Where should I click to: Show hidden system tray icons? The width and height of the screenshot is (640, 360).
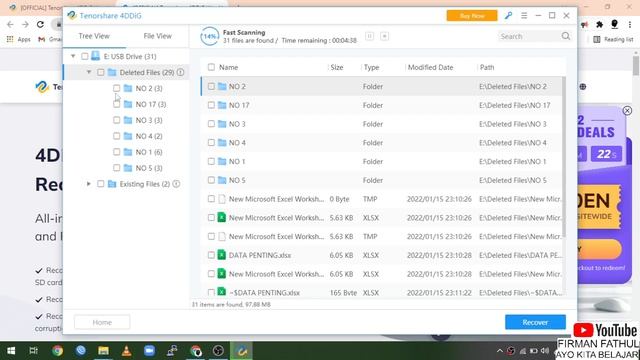500,351
